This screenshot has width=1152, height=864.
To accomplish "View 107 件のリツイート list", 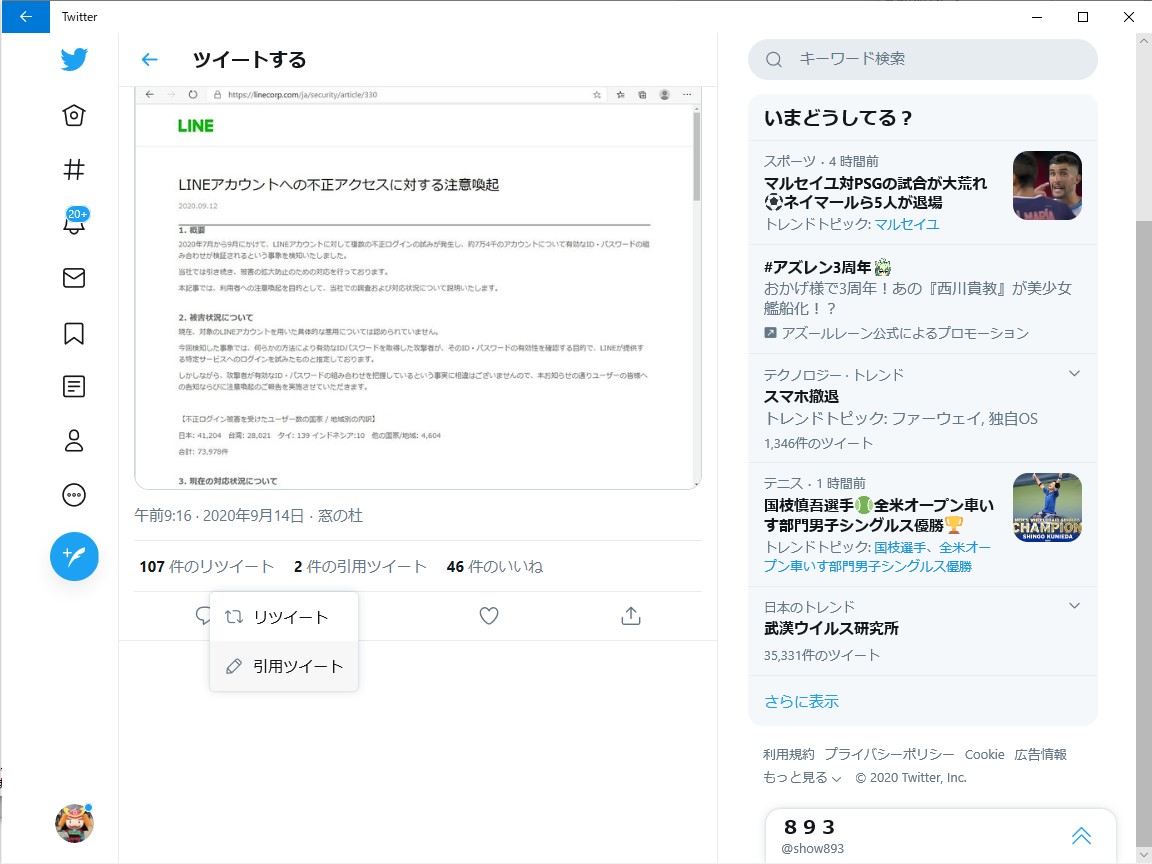I will pyautogui.click(x=206, y=566).
